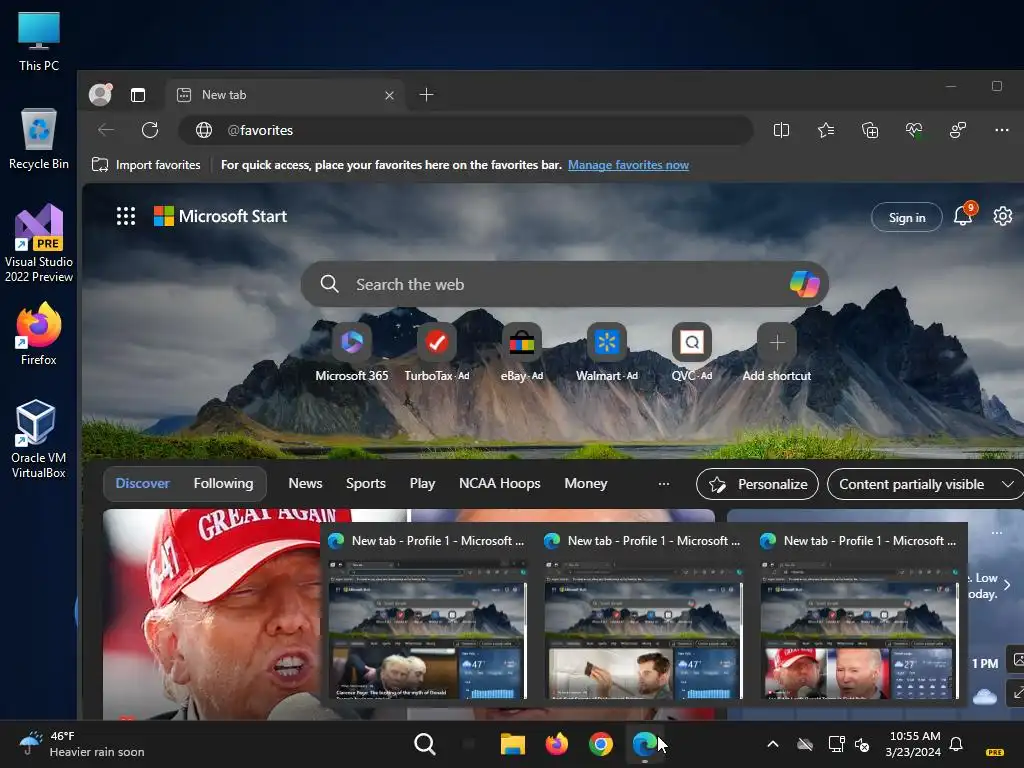Image resolution: width=1024 pixels, height=768 pixels.
Task: Open the tab actions menu icon
Action: point(138,95)
